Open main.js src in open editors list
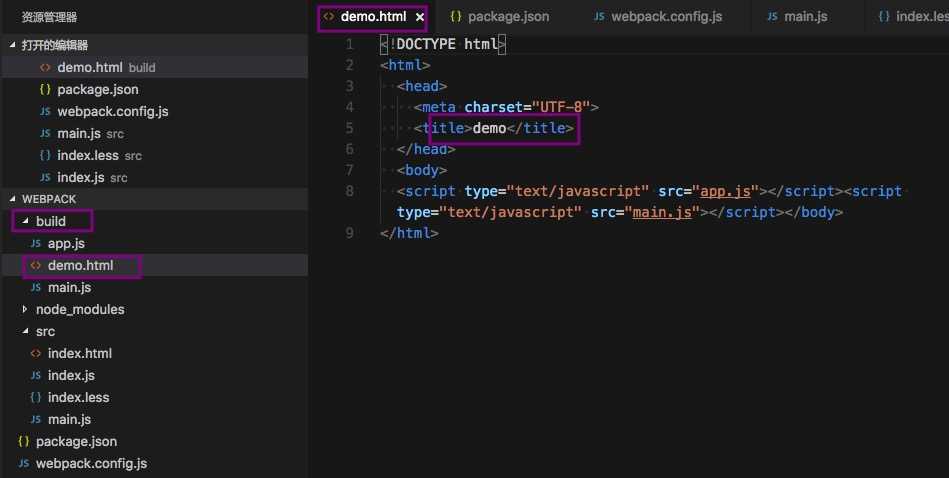 pos(154,133)
